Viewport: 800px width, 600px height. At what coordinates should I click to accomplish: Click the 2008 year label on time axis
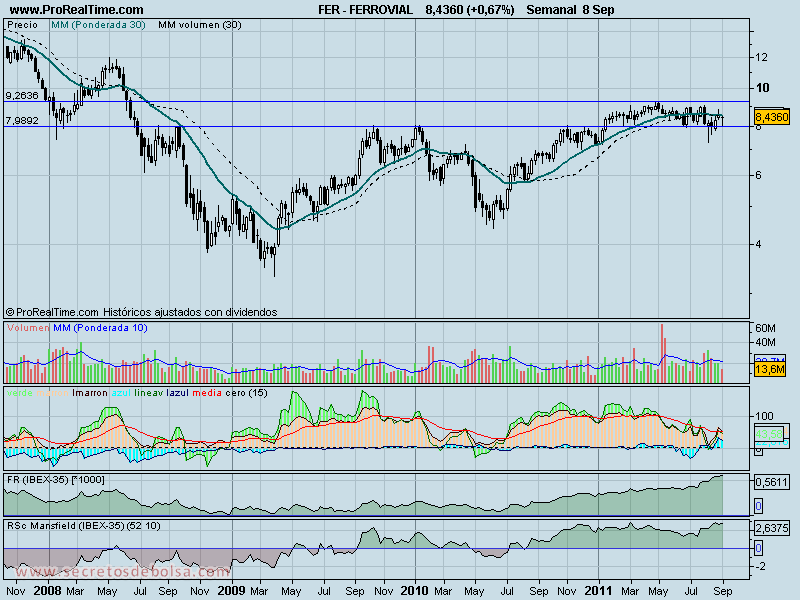47,591
